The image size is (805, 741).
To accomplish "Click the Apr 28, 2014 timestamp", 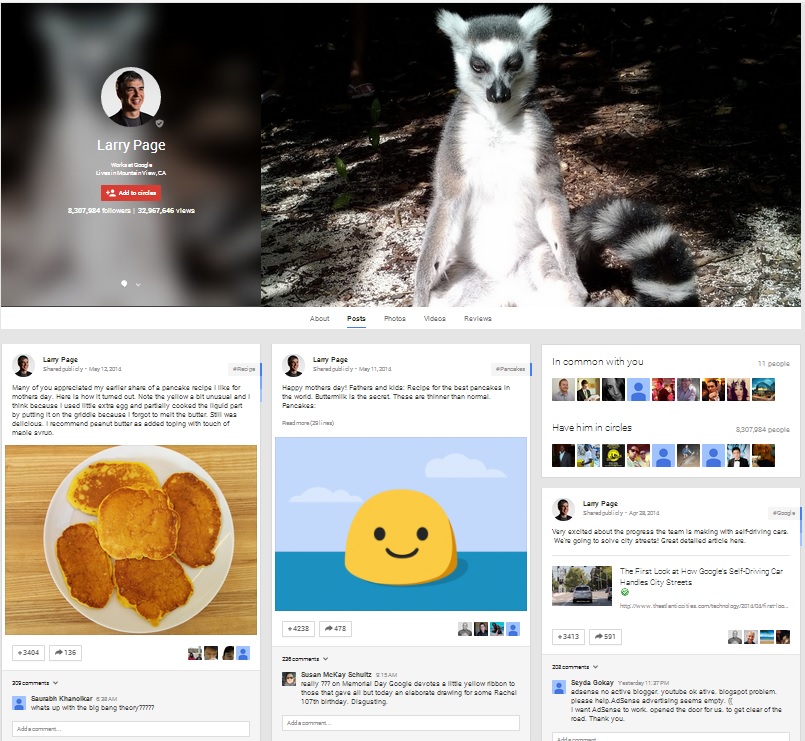I will coord(644,513).
